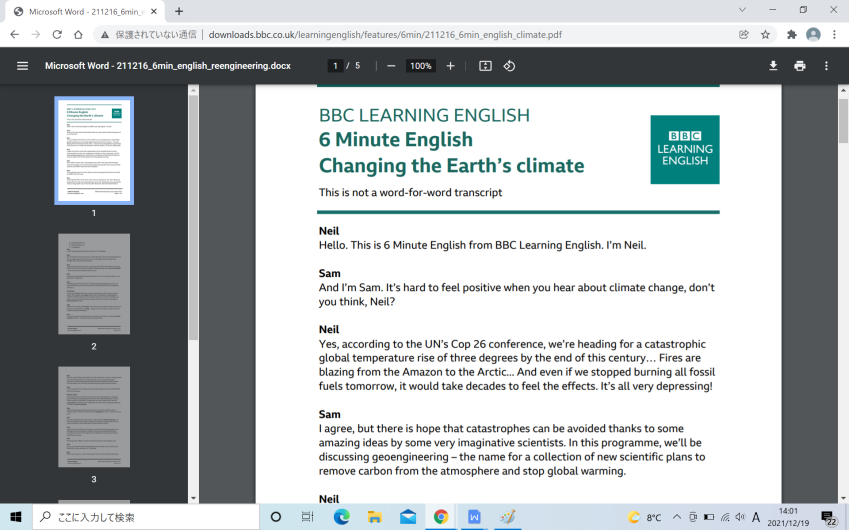Open Microsoft Edge from the taskbar

[341, 517]
